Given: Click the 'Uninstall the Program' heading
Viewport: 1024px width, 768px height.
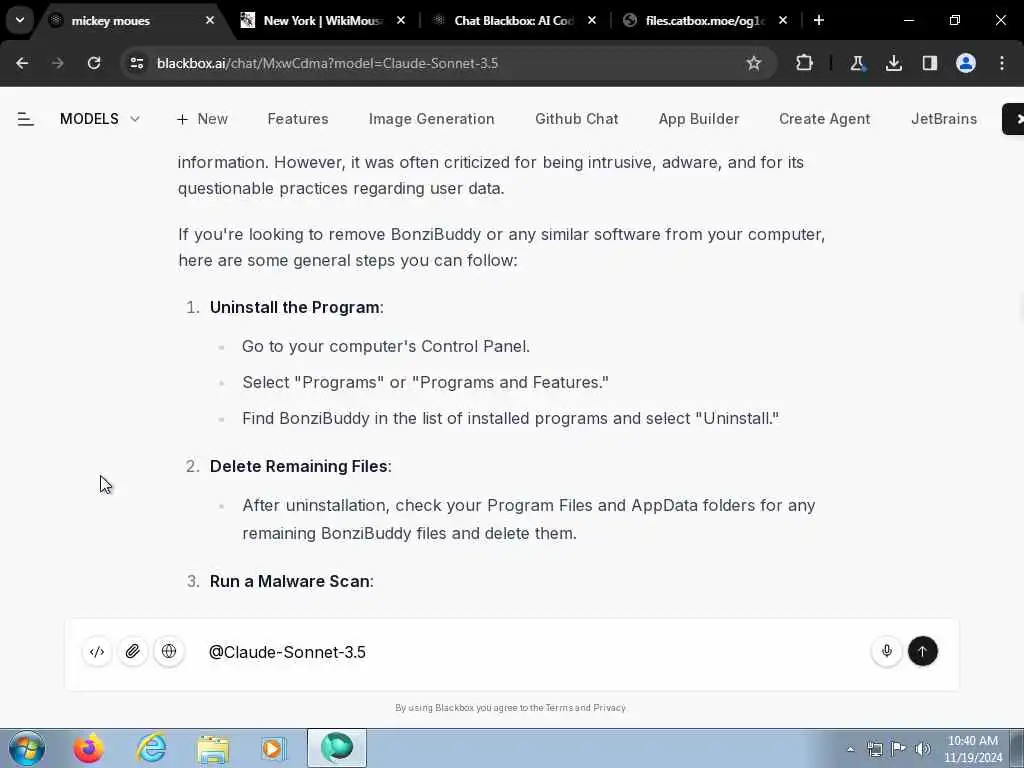Looking at the screenshot, I should pos(295,307).
